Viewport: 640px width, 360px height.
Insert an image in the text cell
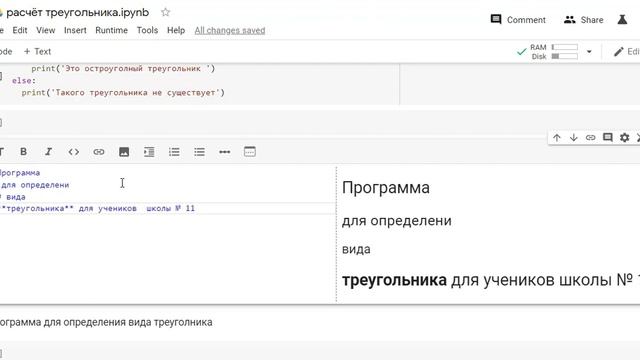(x=124, y=152)
